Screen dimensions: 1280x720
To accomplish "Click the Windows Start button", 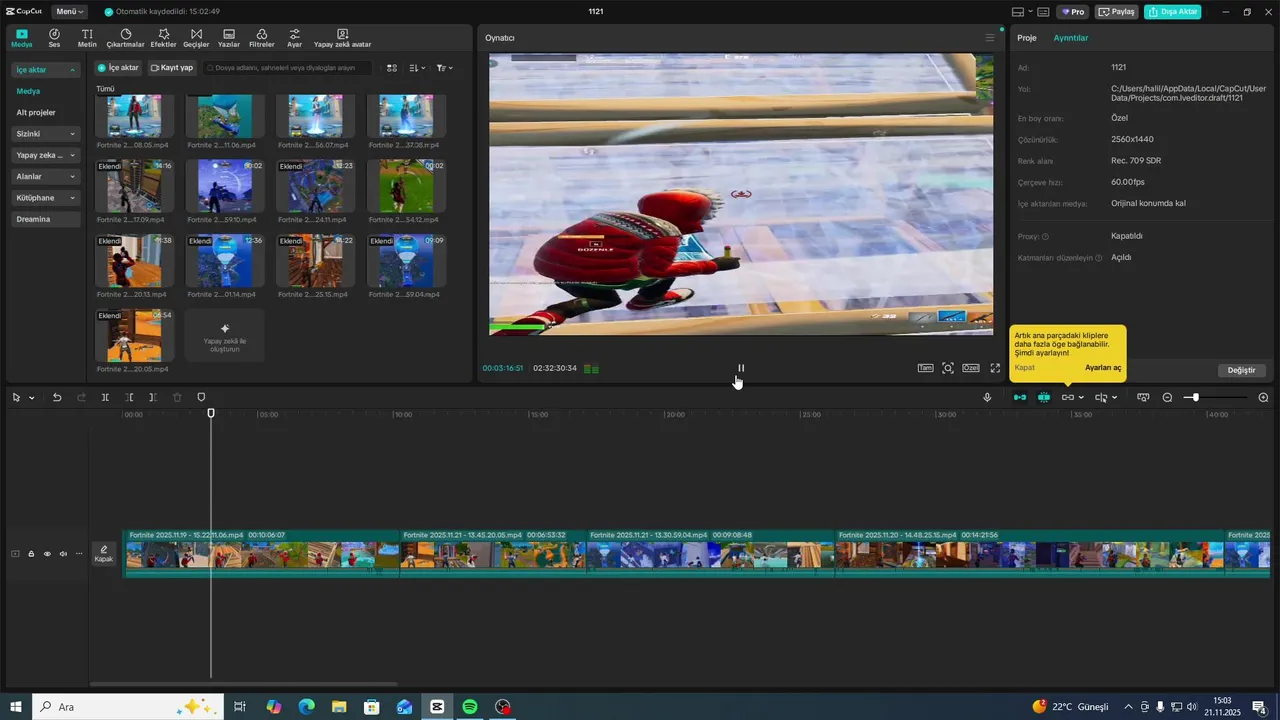I will [16, 707].
